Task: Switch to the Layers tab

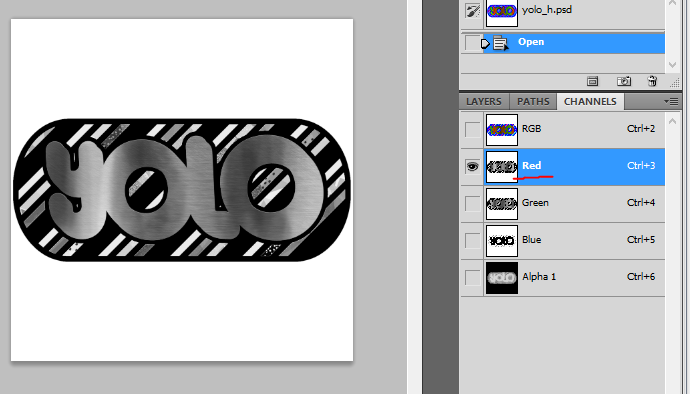Action: pyautogui.click(x=484, y=102)
